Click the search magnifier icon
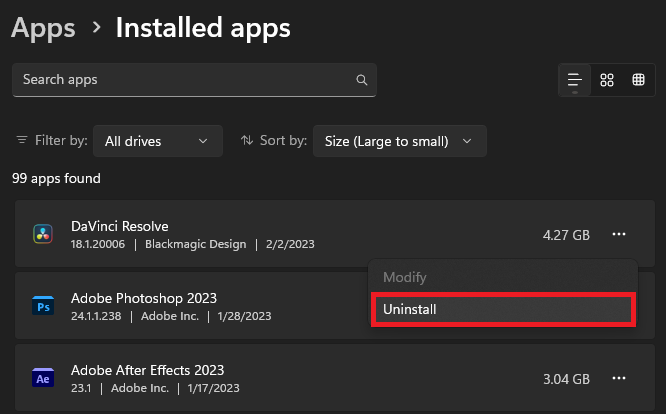The width and height of the screenshot is (666, 414). (361, 80)
